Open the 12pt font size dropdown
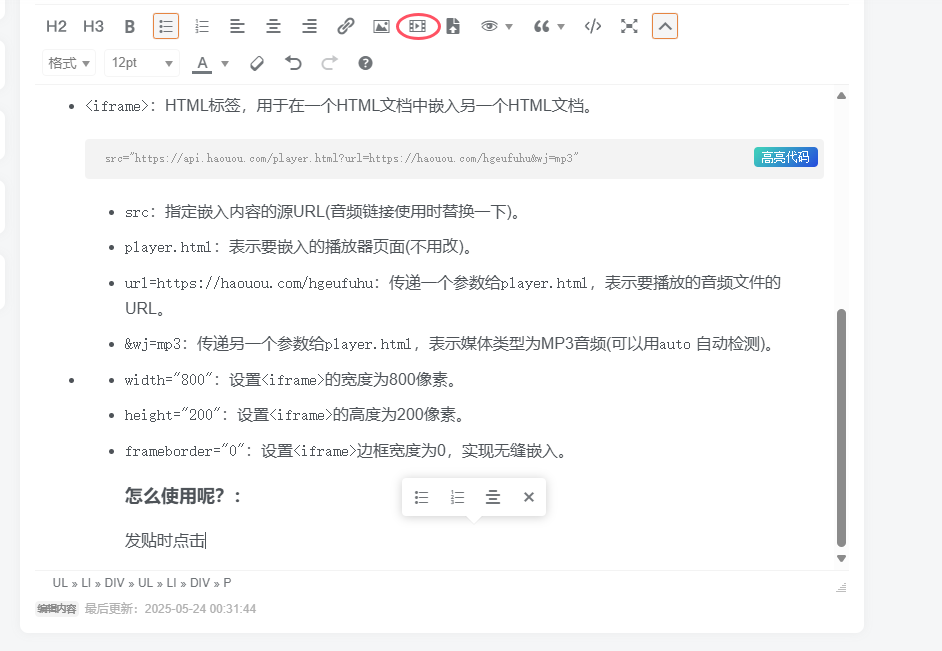Image resolution: width=942 pixels, height=651 pixels. [x=142, y=63]
